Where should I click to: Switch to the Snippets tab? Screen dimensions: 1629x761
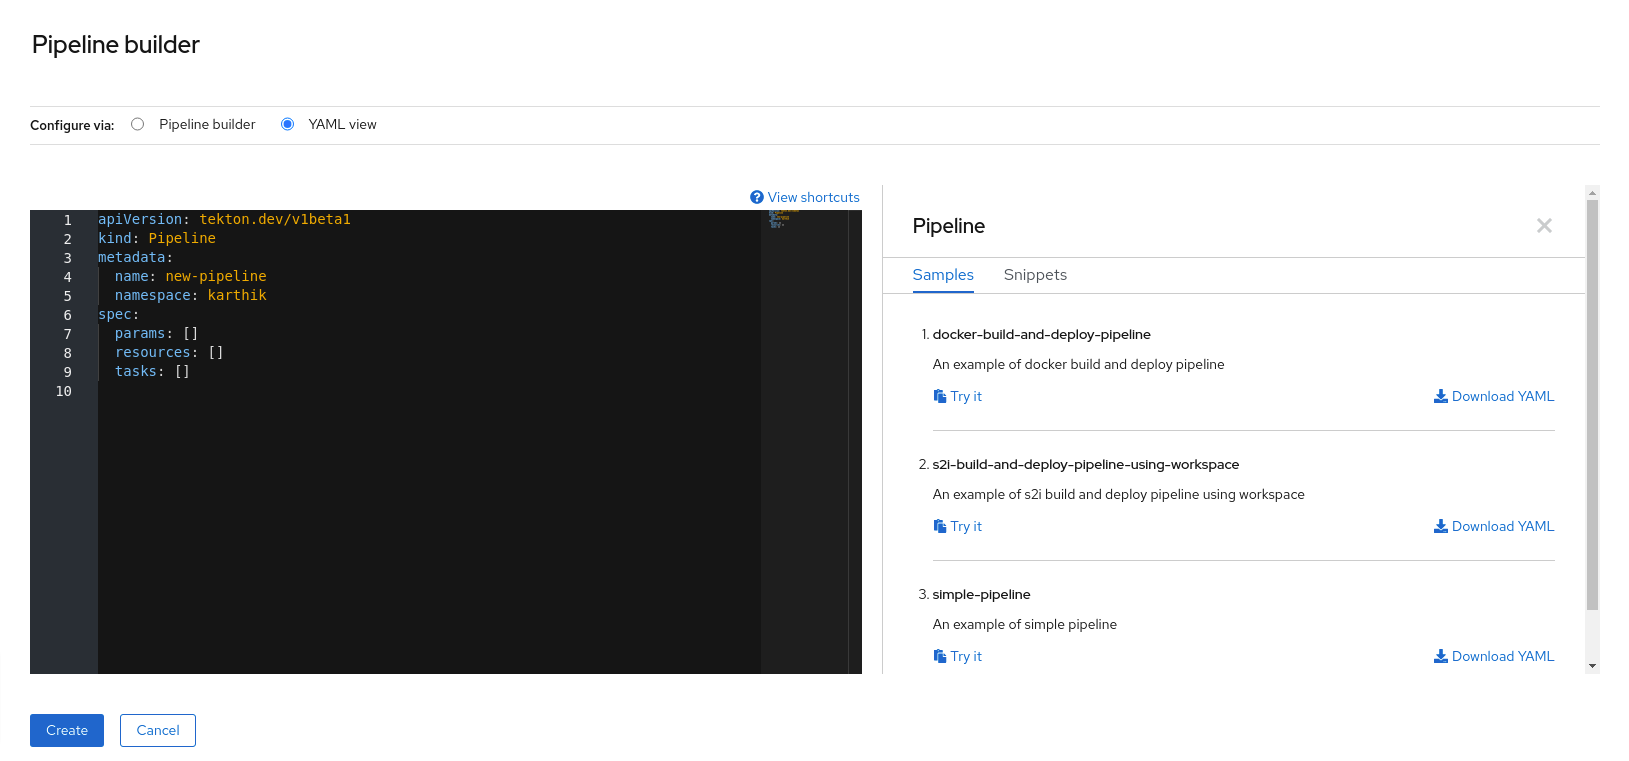(x=1034, y=275)
